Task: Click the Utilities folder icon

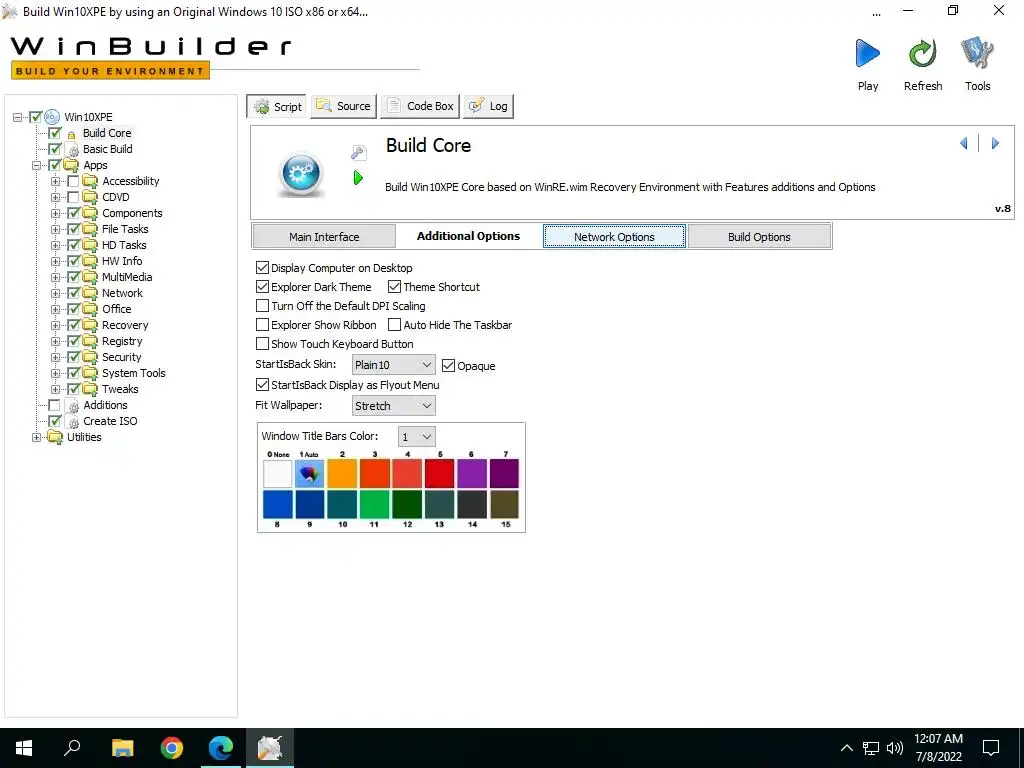Action: click(56, 437)
